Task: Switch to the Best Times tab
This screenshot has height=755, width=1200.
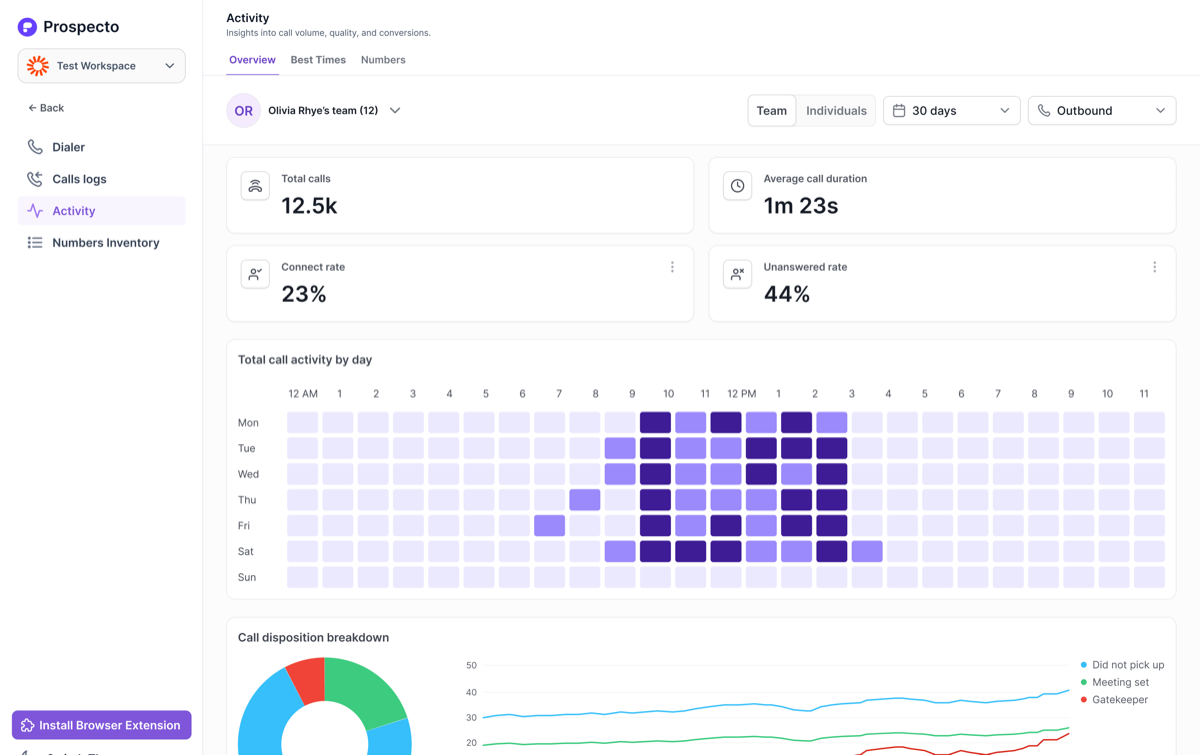Action: [x=318, y=60]
